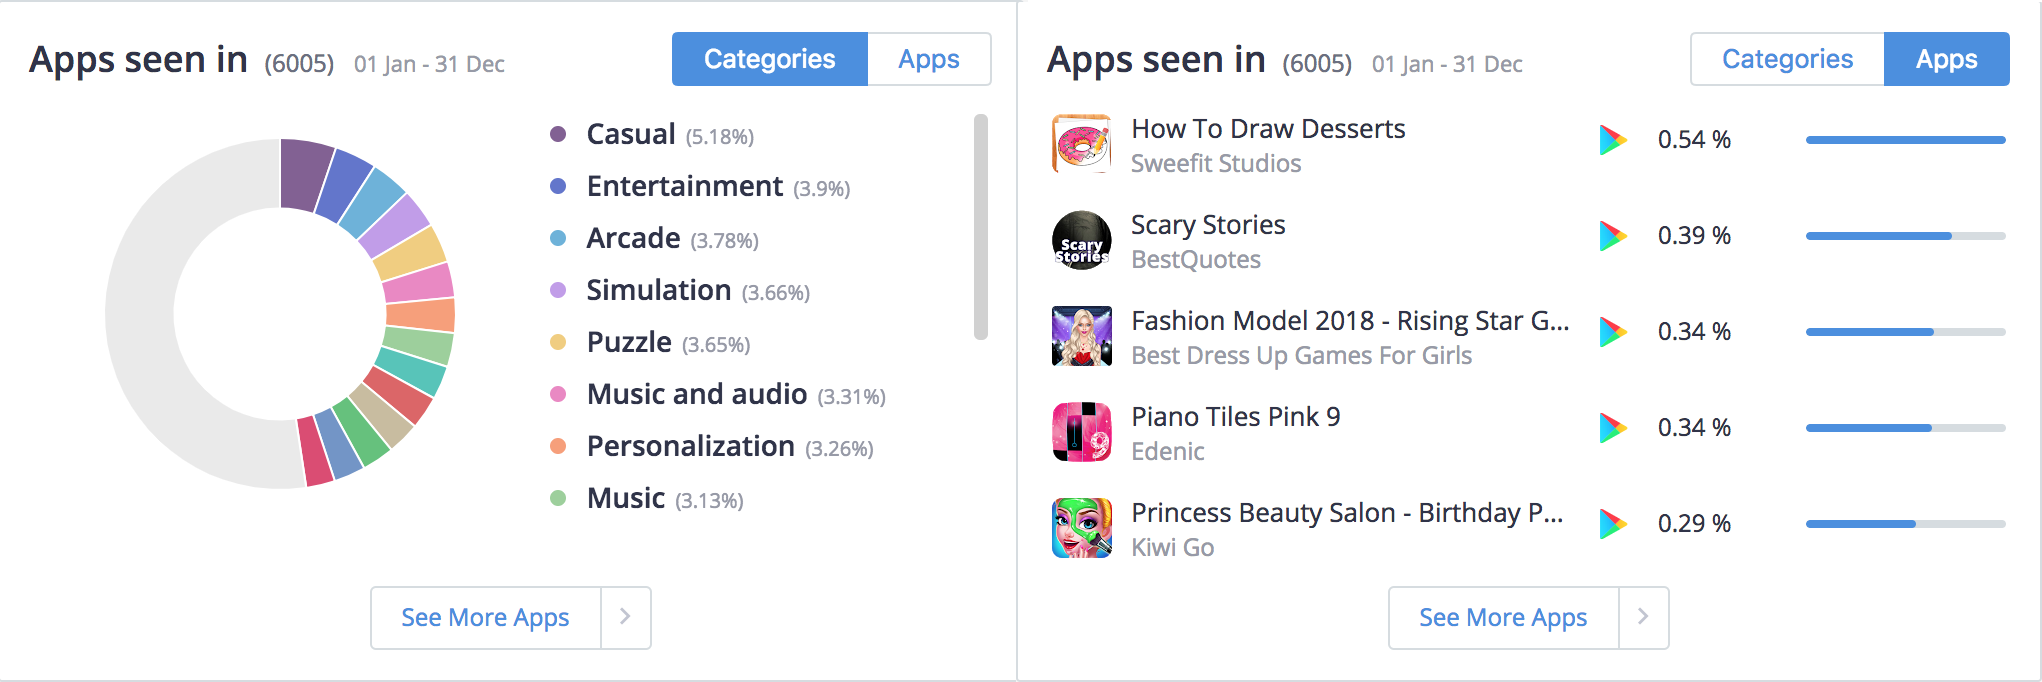This screenshot has height=682, width=2042.
Task: Click Google Play icon for Scary Stories
Action: pyautogui.click(x=1613, y=236)
